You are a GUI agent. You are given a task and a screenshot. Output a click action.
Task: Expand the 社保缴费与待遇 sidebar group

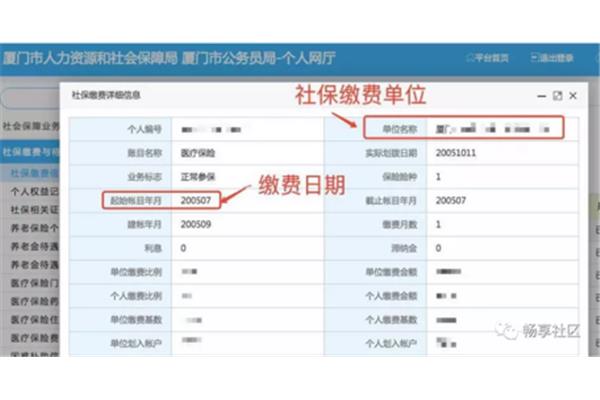30,152
